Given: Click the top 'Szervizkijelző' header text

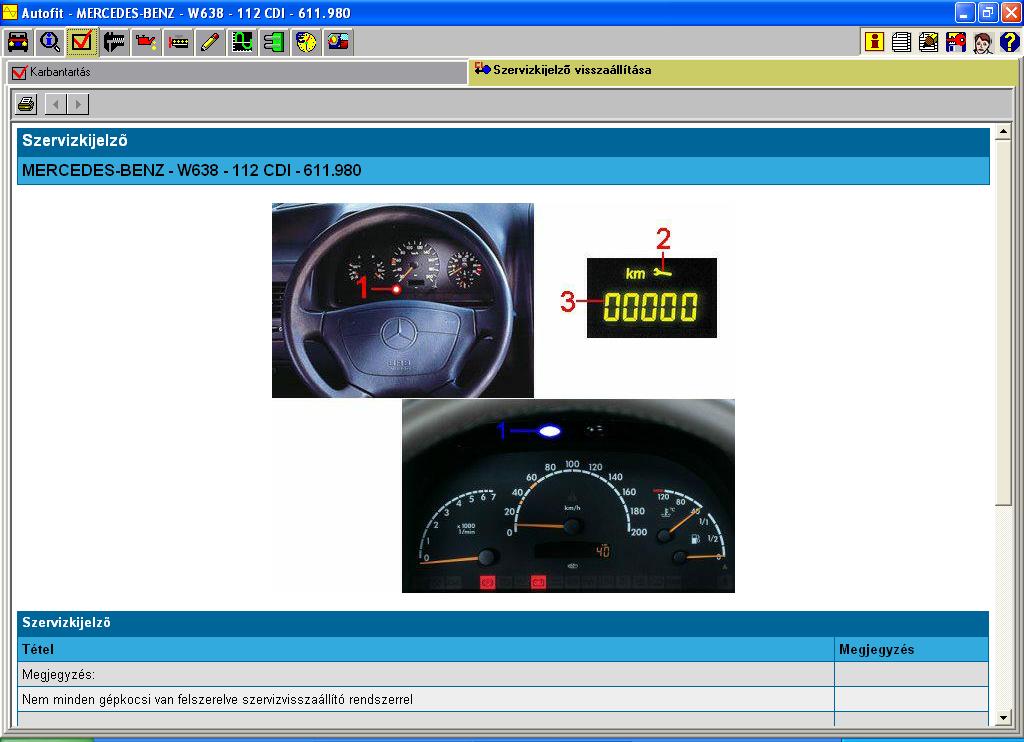Looking at the screenshot, I should click(x=74, y=140).
